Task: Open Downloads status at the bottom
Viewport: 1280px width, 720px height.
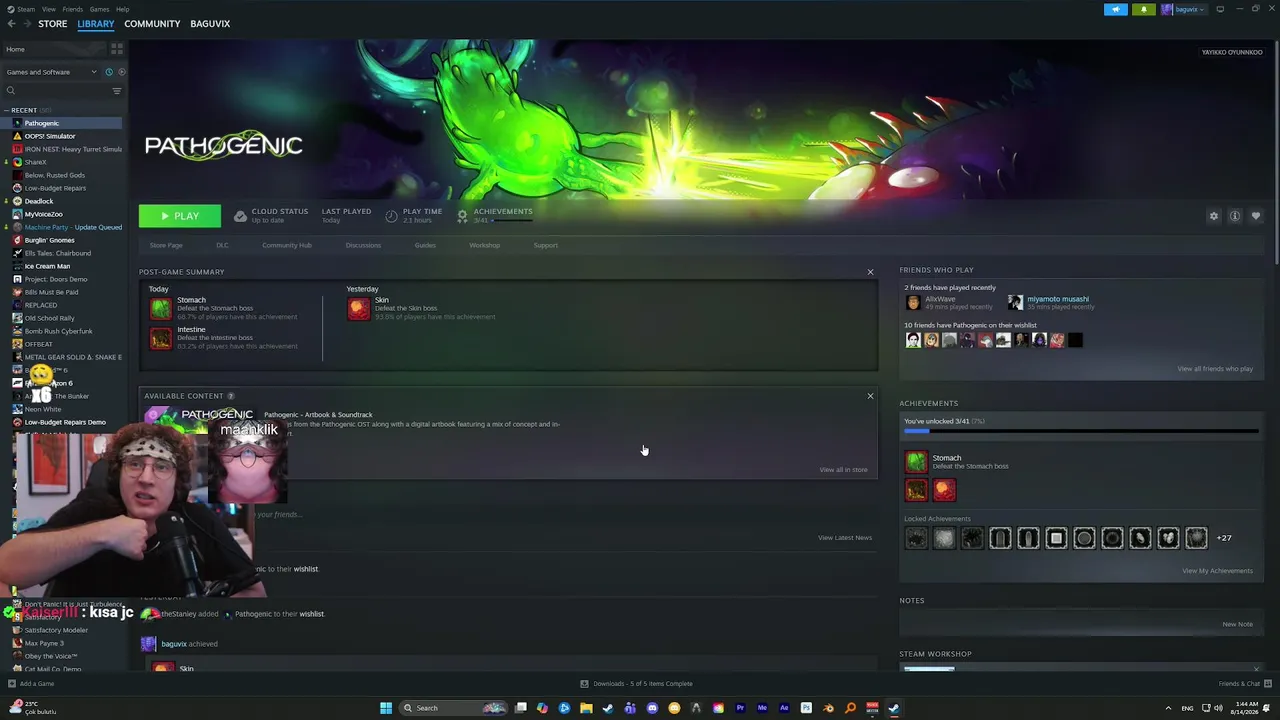Action: tap(636, 684)
